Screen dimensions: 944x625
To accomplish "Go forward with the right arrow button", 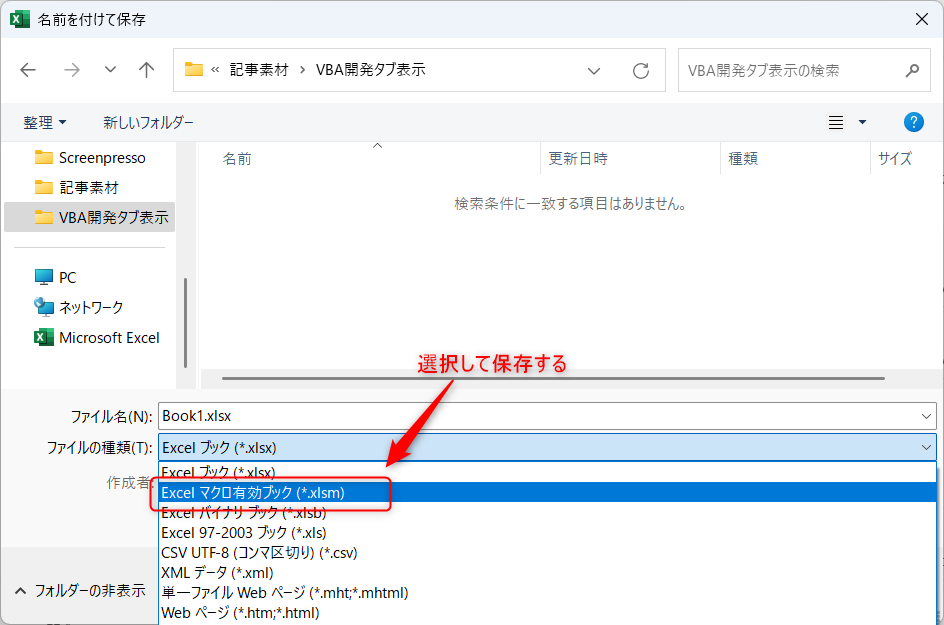I will point(72,70).
